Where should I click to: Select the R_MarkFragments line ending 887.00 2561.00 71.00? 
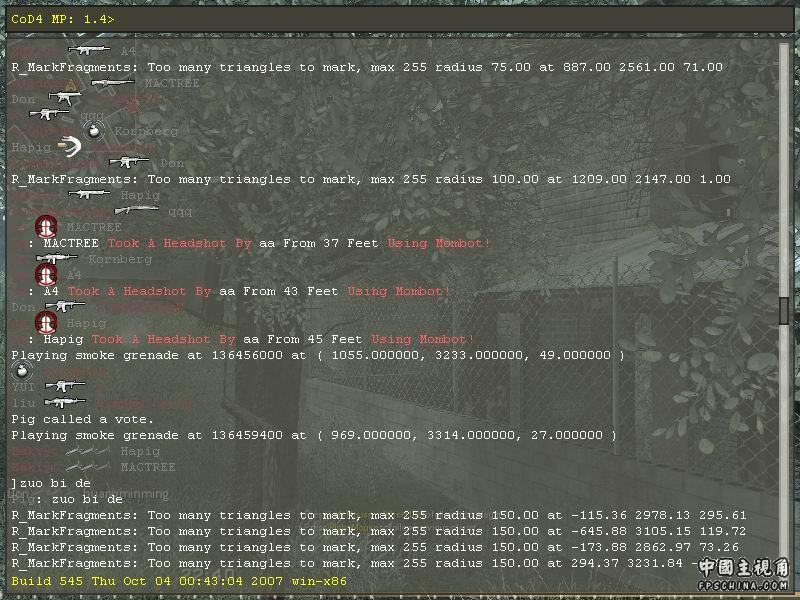pyautogui.click(x=367, y=67)
